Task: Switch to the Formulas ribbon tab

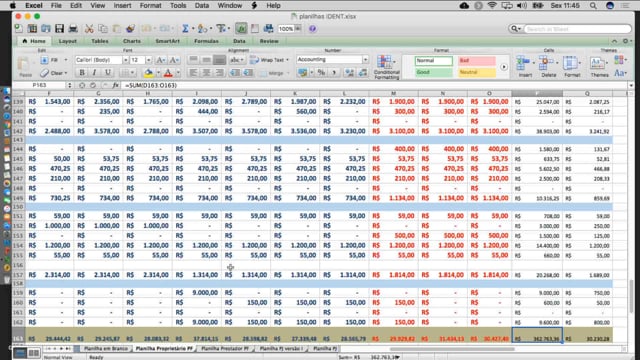Action: tap(206, 41)
